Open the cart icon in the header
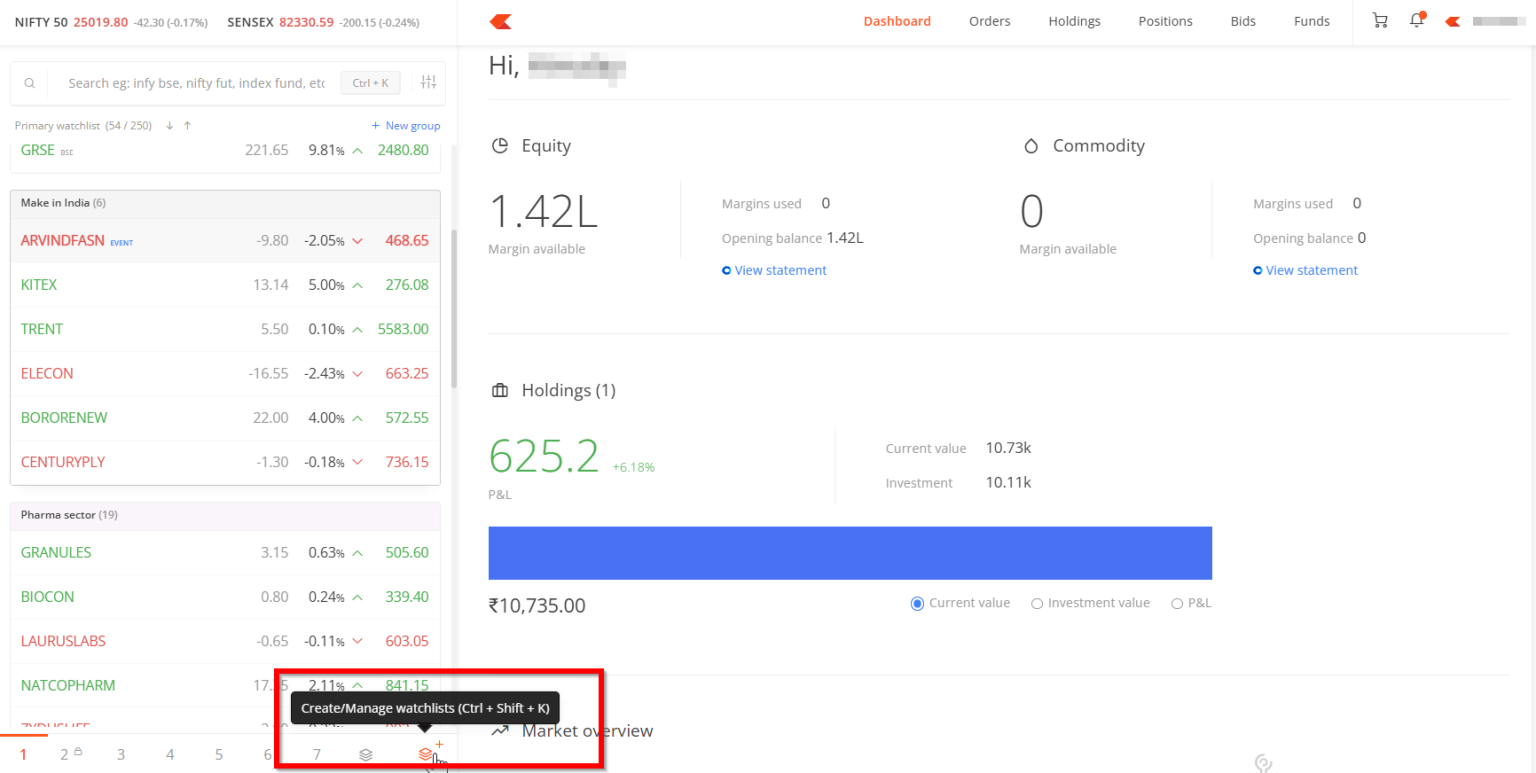The image size is (1536, 773). pos(1379,20)
